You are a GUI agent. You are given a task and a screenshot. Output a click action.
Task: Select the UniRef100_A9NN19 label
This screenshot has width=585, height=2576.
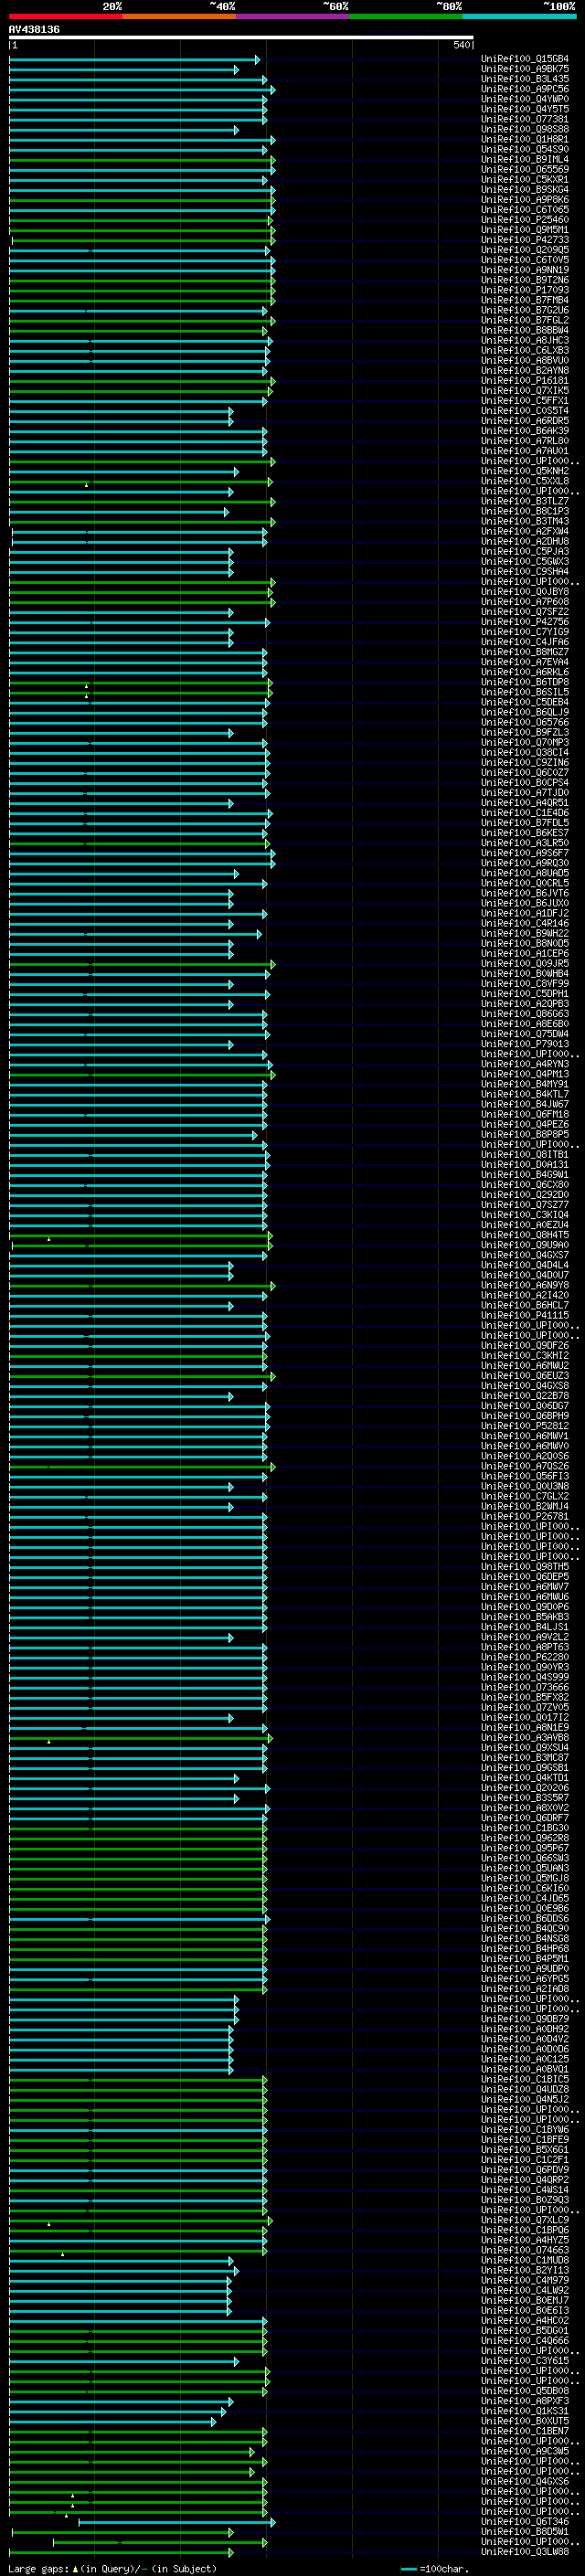click(x=525, y=270)
